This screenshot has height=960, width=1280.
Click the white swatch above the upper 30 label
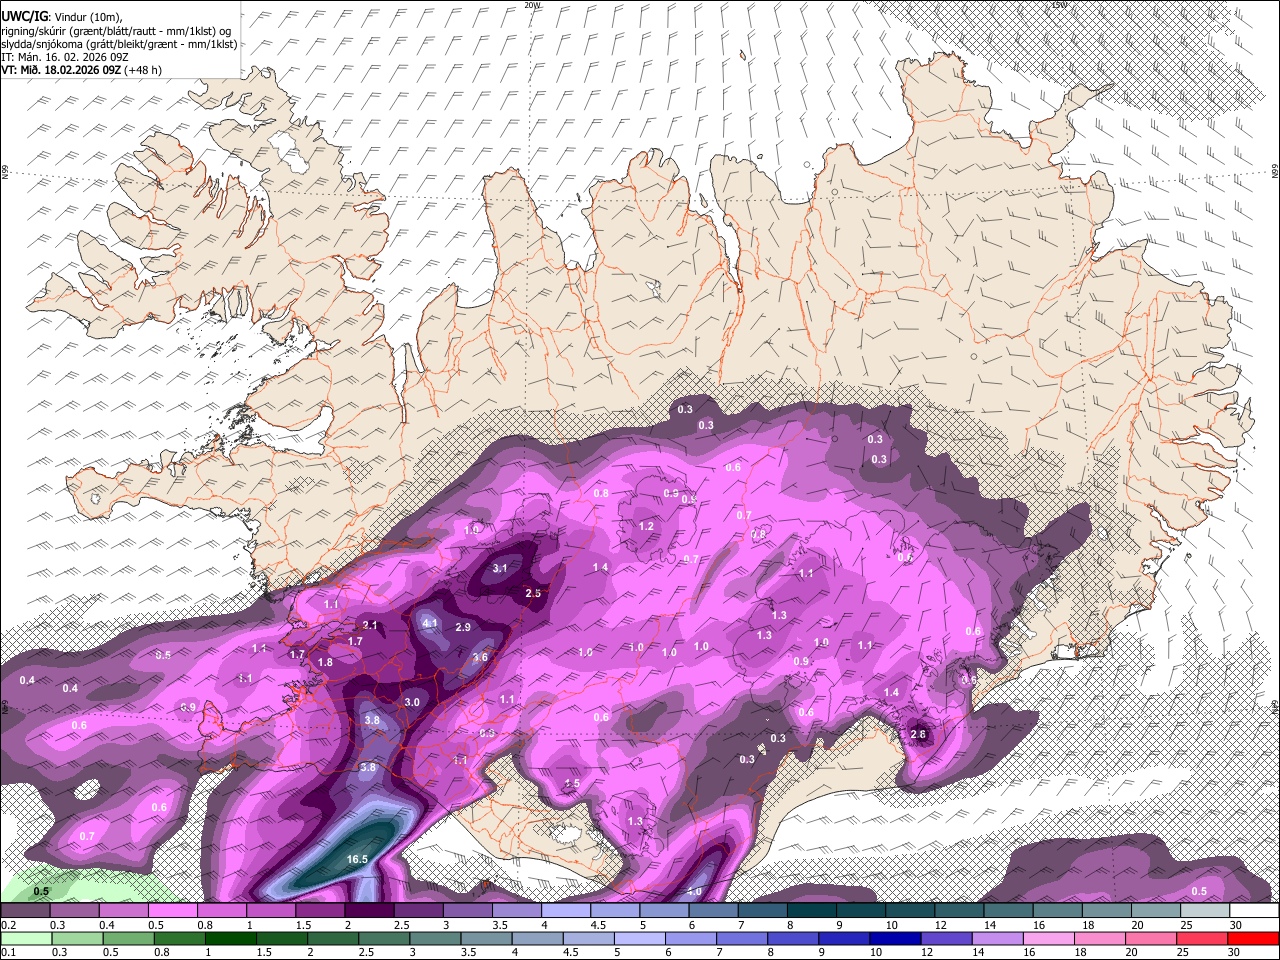coord(1253,910)
